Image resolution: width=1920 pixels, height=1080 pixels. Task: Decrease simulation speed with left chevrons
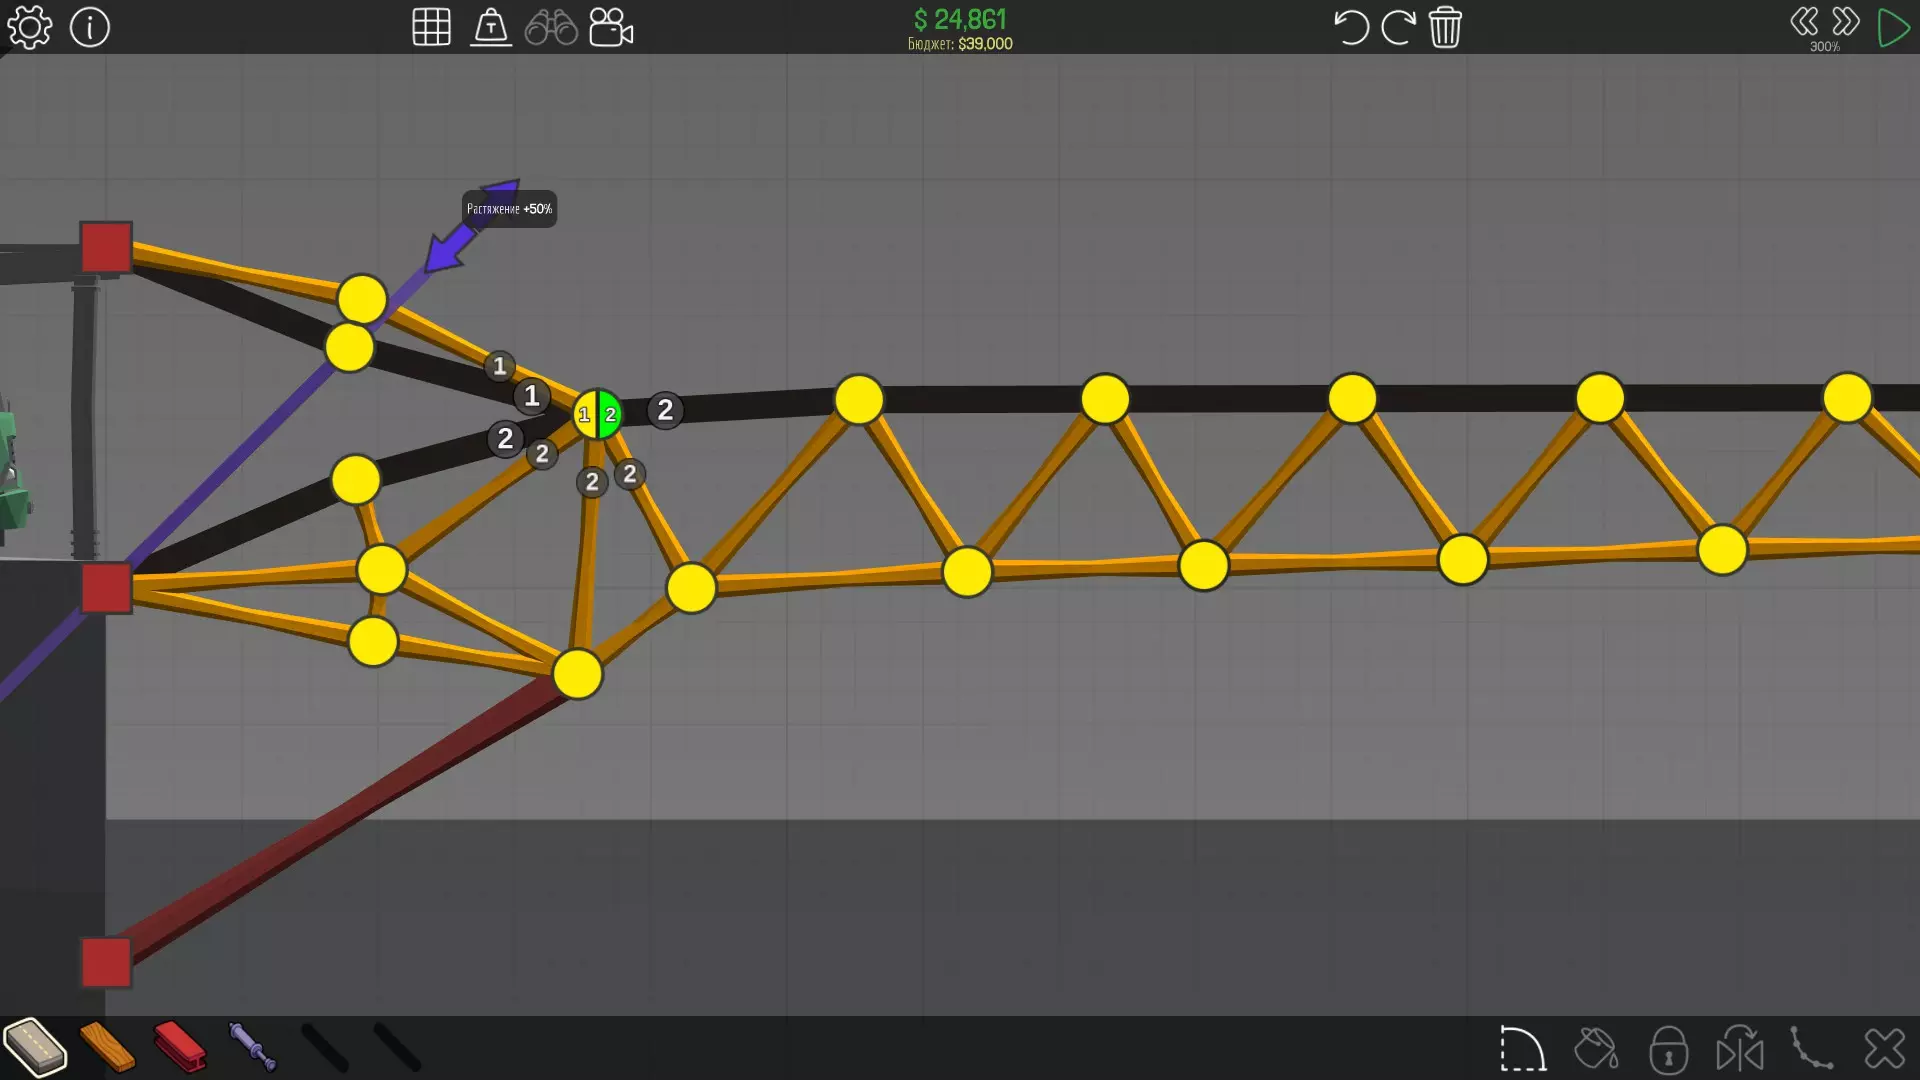click(1804, 22)
